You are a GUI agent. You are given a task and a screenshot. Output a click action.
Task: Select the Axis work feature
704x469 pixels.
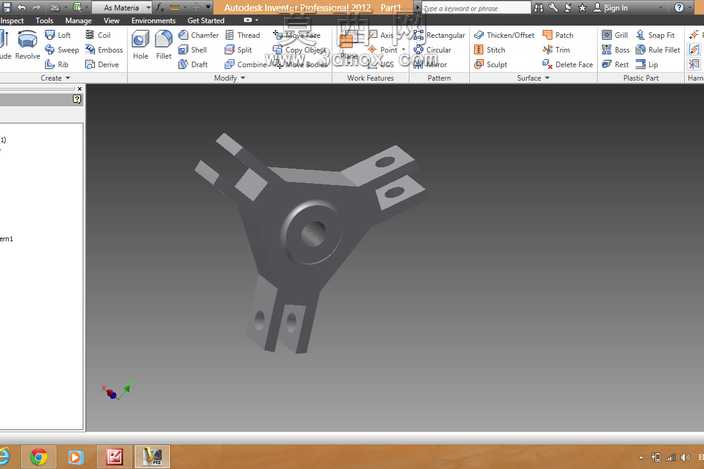(x=381, y=35)
